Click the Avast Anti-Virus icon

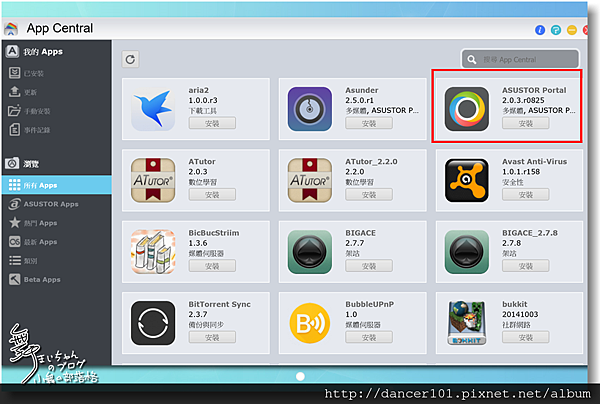click(x=467, y=180)
